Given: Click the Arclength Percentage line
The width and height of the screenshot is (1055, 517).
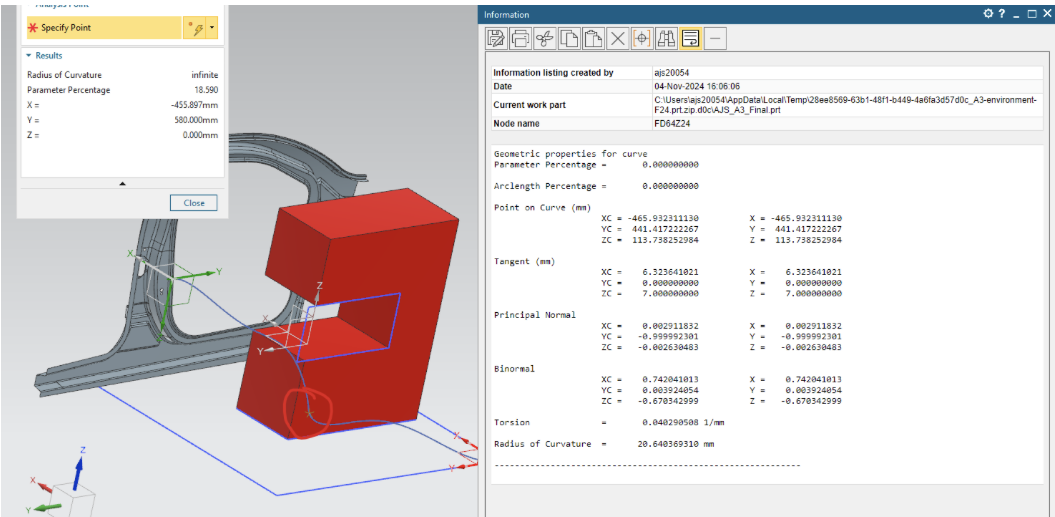Looking at the screenshot, I should pyautogui.click(x=596, y=186).
